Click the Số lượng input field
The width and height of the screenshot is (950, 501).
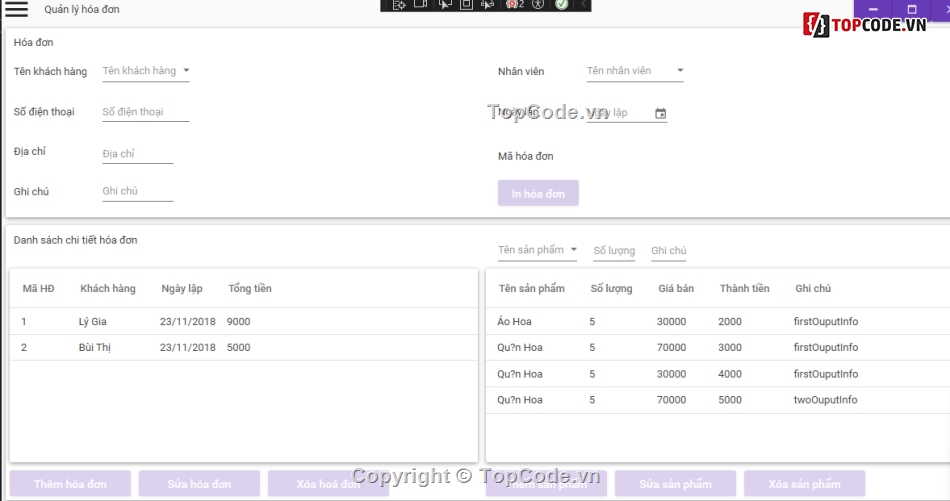point(614,251)
